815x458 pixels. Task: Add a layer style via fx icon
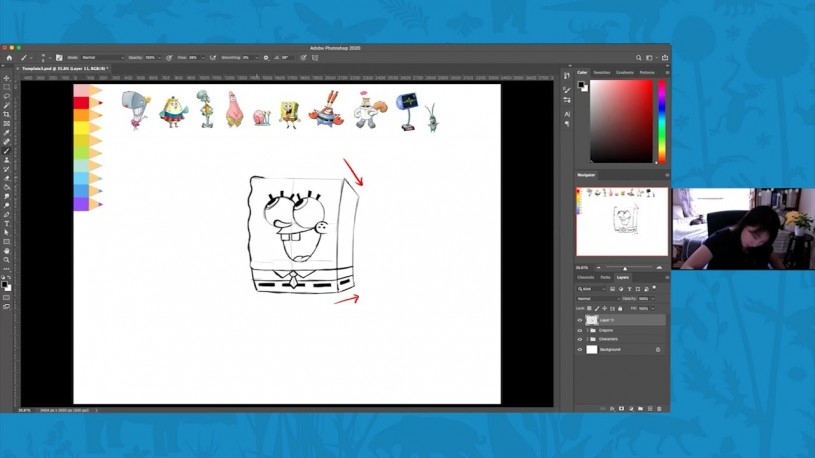(612, 408)
